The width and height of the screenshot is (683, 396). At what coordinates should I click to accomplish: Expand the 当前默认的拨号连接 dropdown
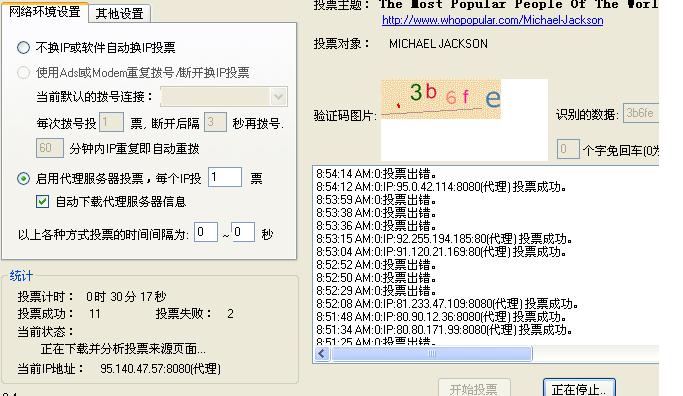point(278,97)
